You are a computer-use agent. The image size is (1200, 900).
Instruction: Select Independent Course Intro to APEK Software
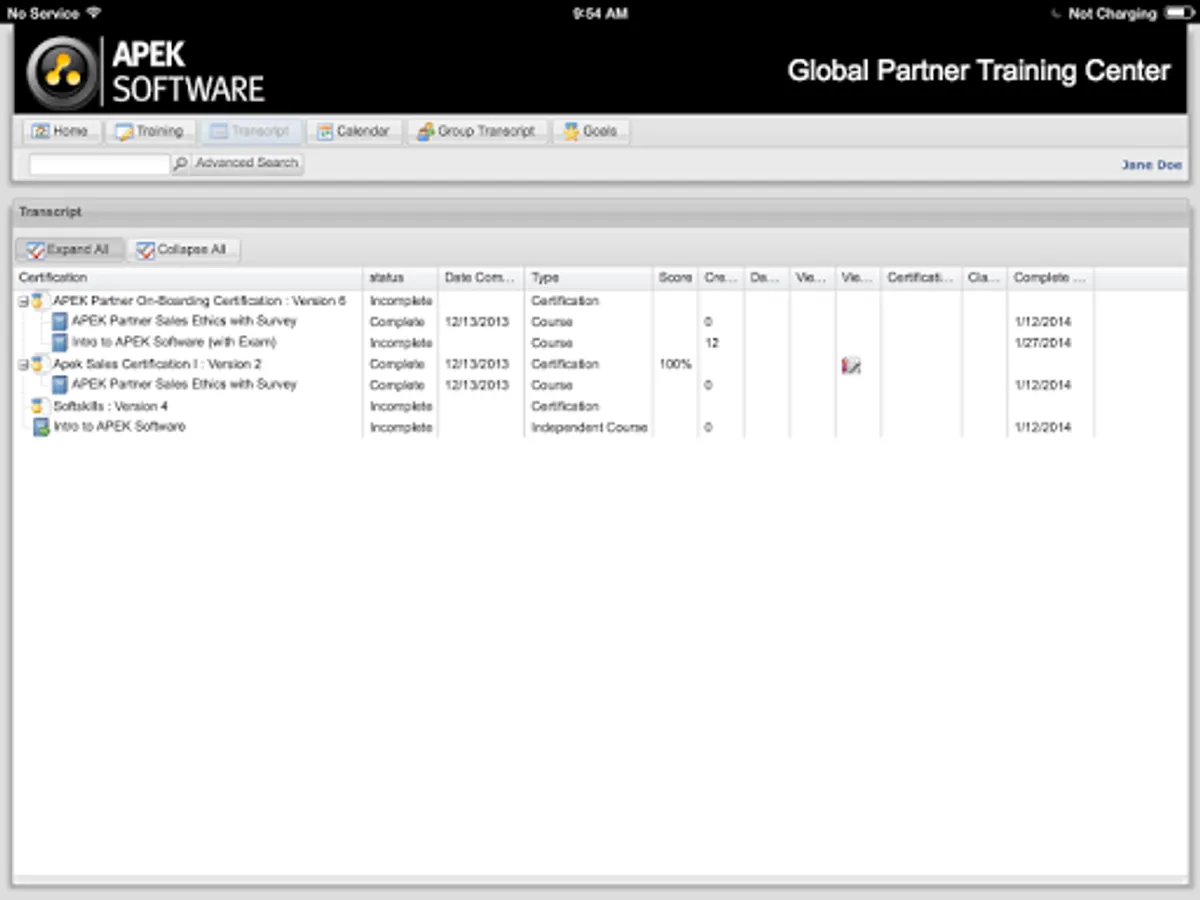click(119, 427)
